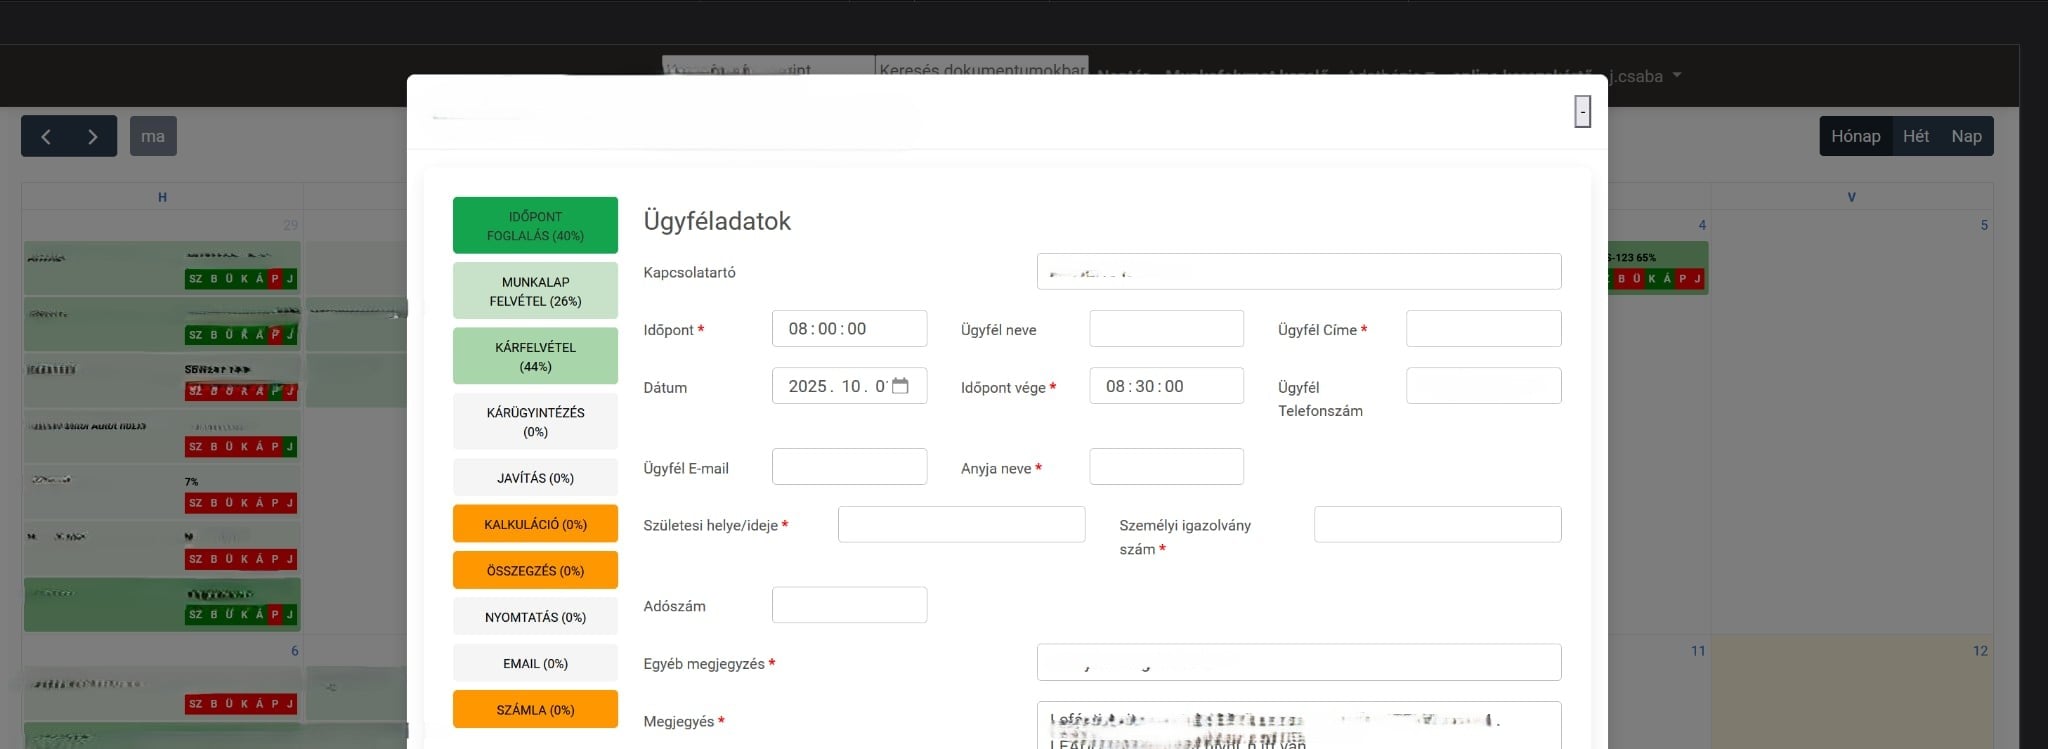Focus the Keresés dokumentumokban search box
Screen dimensions: 2048x749
point(981,66)
